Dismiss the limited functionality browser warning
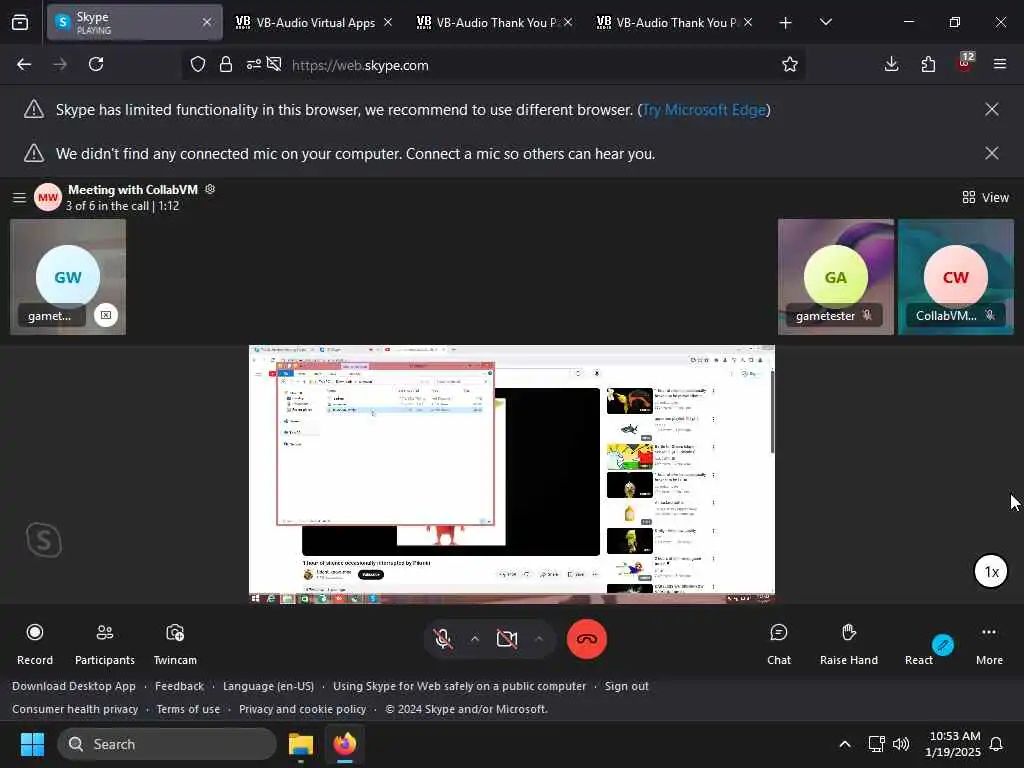This screenshot has width=1024, height=768. [991, 109]
